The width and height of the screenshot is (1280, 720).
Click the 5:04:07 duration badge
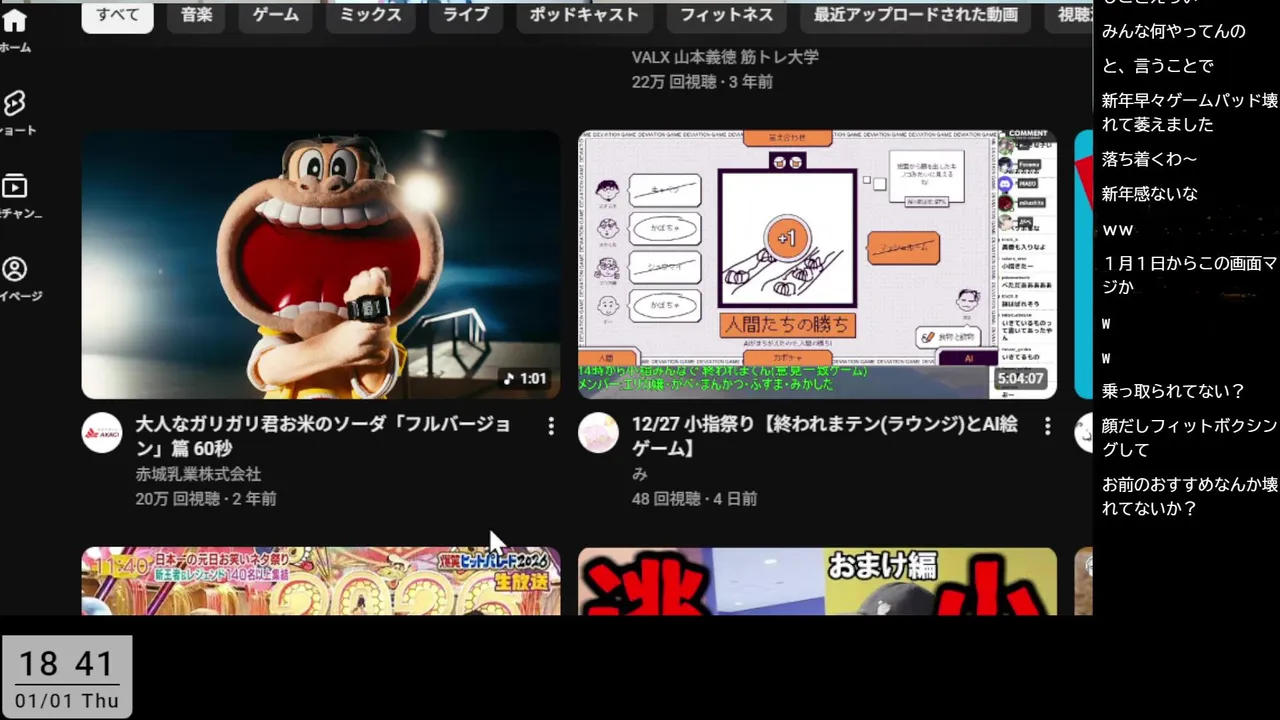click(1021, 379)
